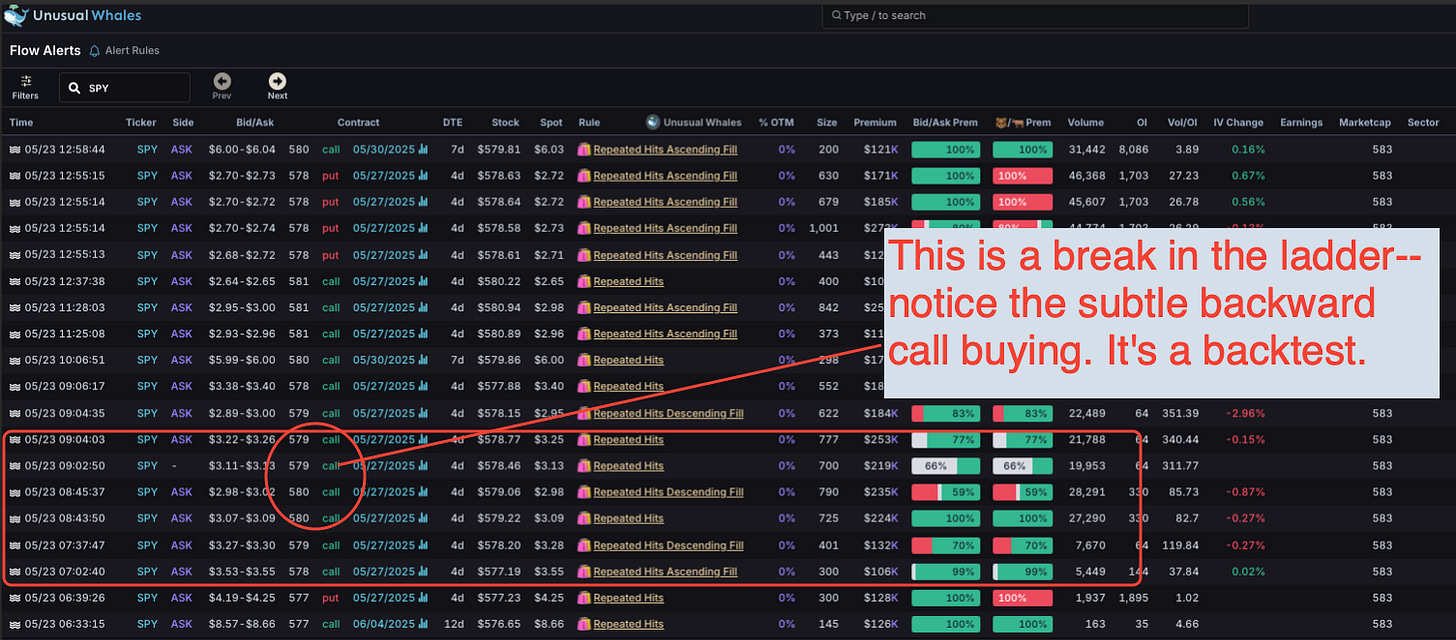Sort by Ticker column header

click(141, 122)
